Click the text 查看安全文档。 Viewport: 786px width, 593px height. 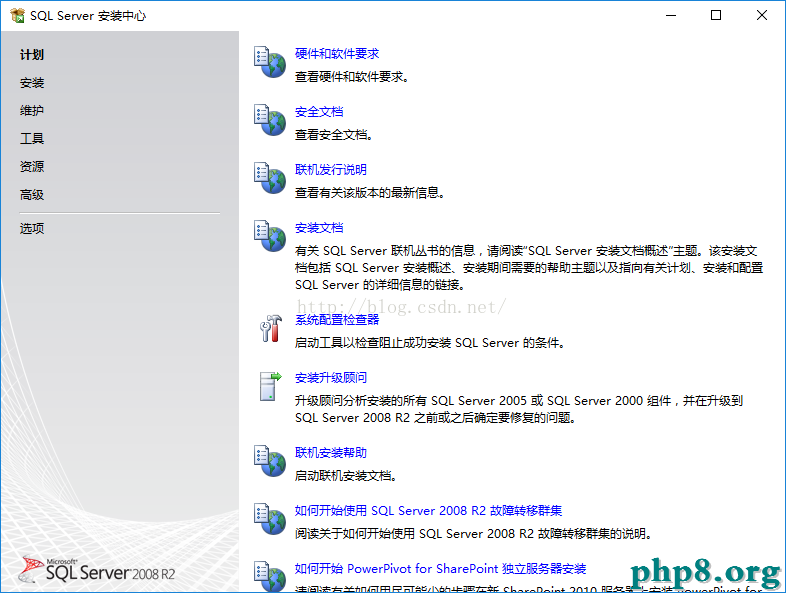[x=334, y=135]
